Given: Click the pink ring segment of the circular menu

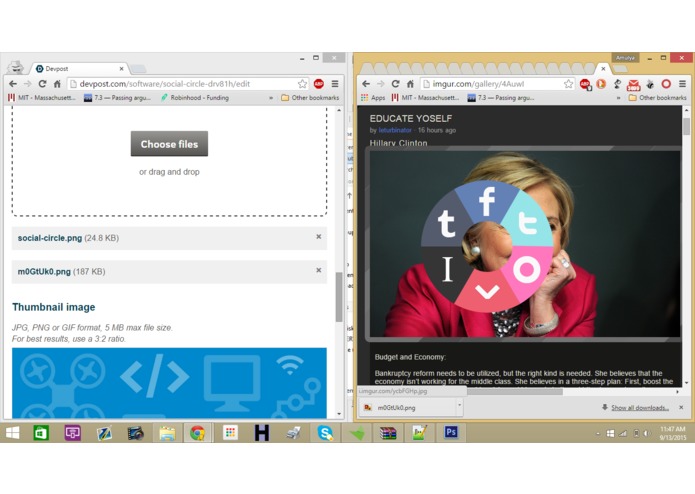Looking at the screenshot, I should click(x=527, y=269).
